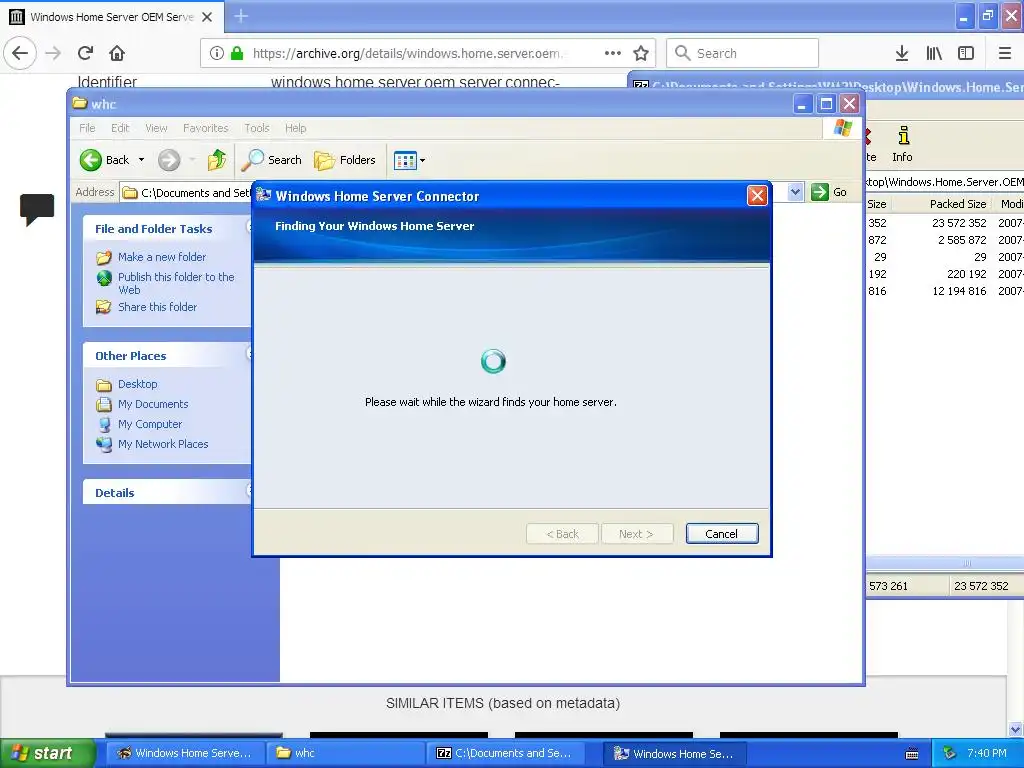The height and width of the screenshot is (768, 1024).
Task: Switch to Firefox Windows Home Serve taskbar button
Action: pos(185,753)
